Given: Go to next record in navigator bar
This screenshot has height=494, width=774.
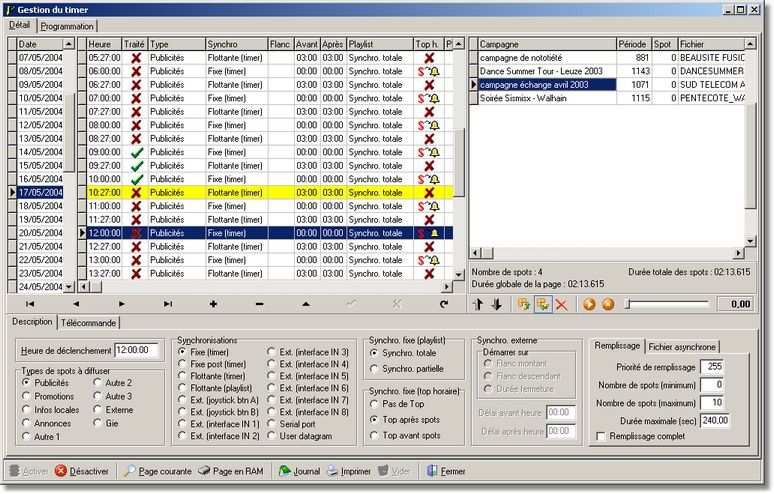Looking at the screenshot, I should coord(122,304).
